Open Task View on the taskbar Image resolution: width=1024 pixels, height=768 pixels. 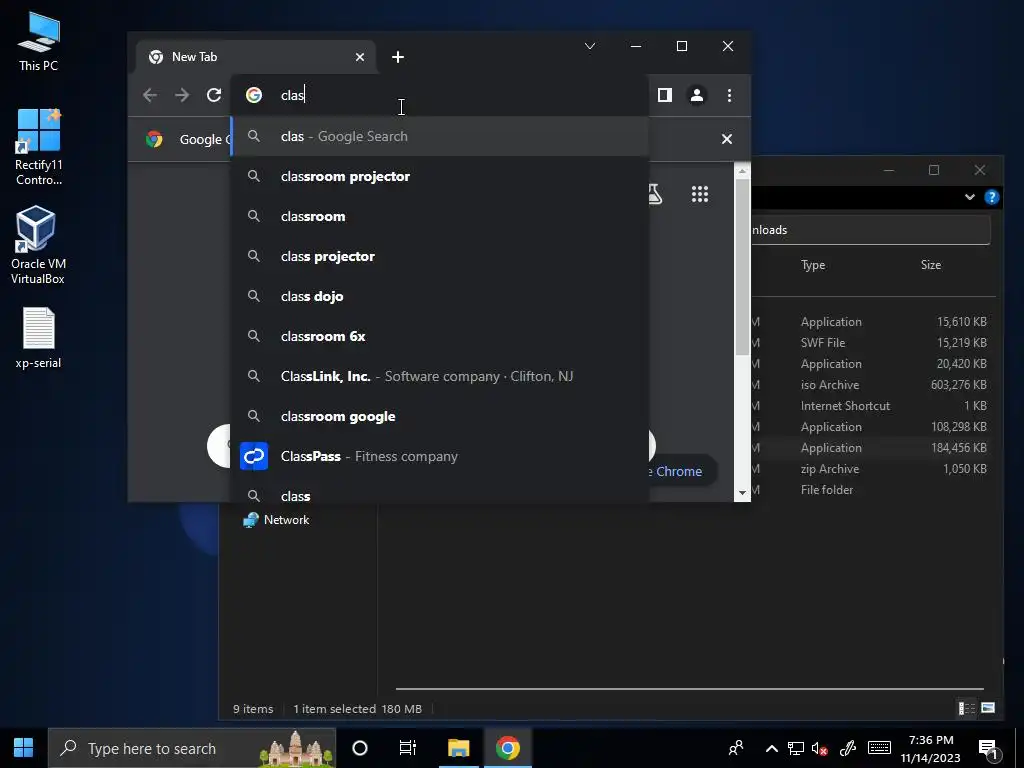tap(408, 748)
